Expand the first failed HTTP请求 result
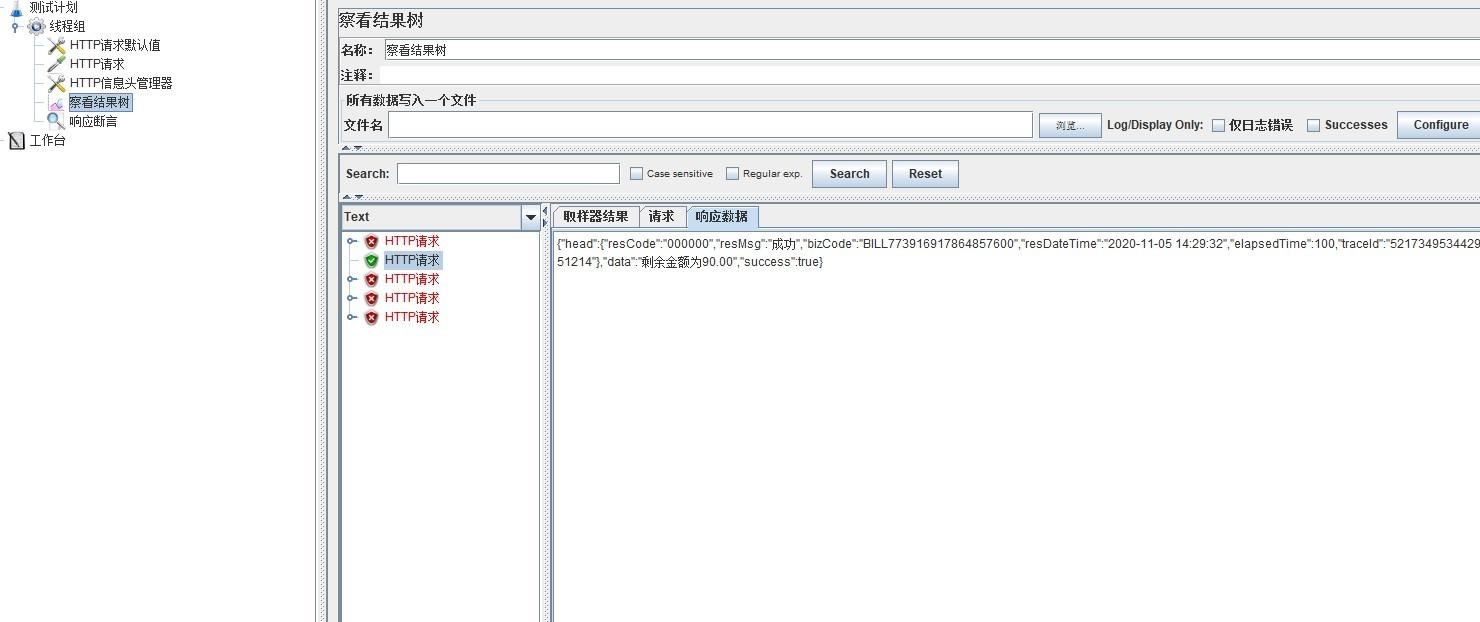1480x622 pixels. (352, 241)
